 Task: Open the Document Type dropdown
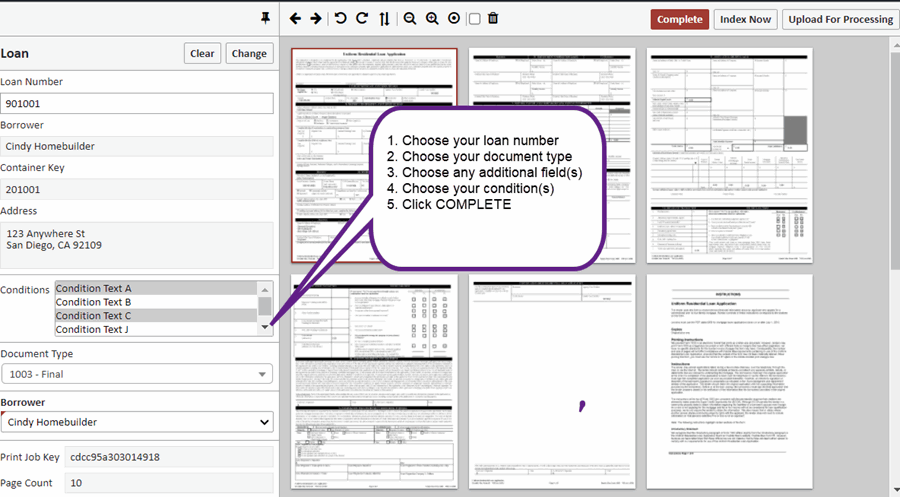(x=136, y=374)
